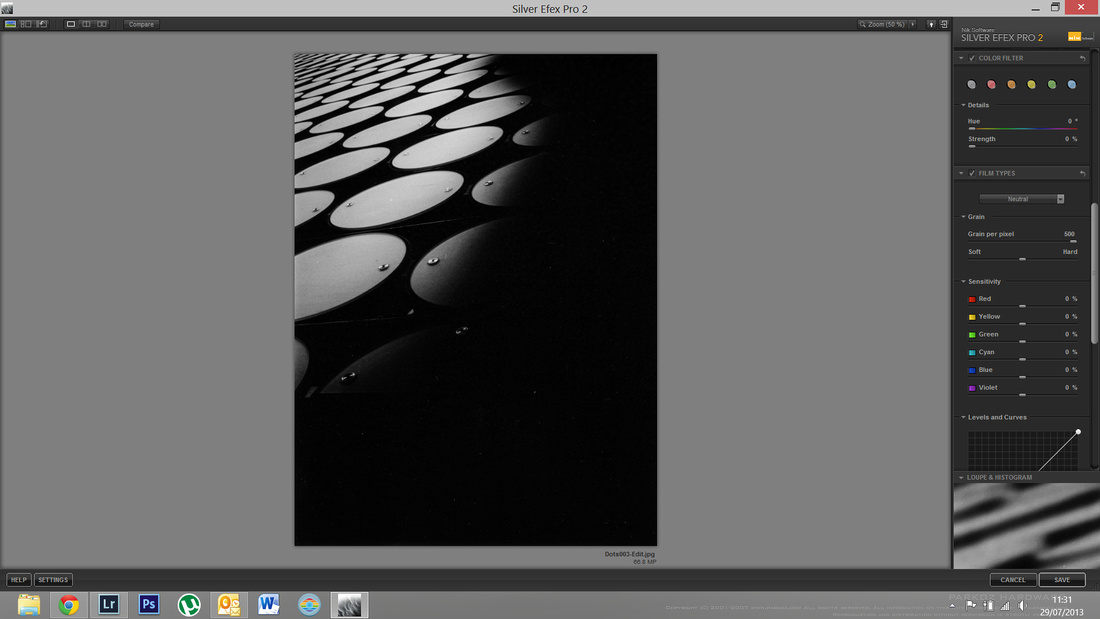Click the Zoom (50 %) magnifier control
The width and height of the screenshot is (1100, 619).
882,24
